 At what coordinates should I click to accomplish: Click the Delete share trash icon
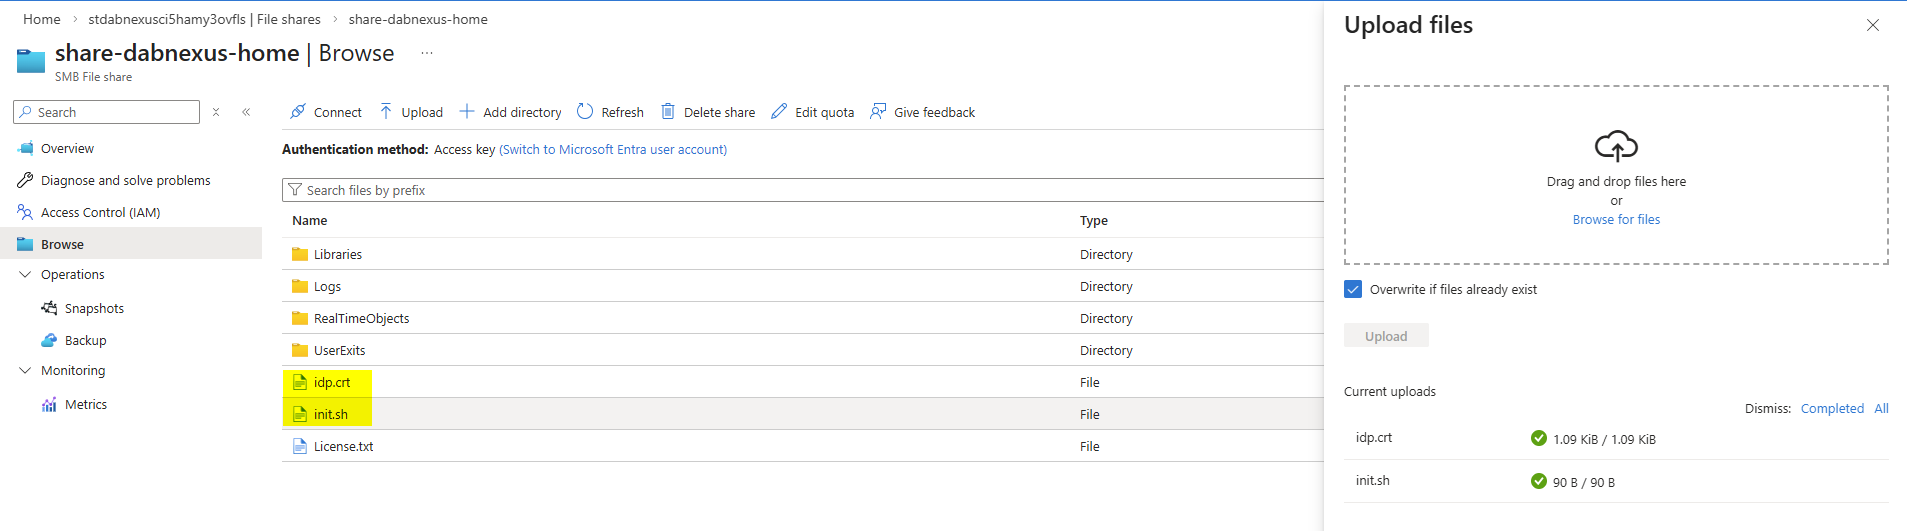pyautogui.click(x=668, y=112)
